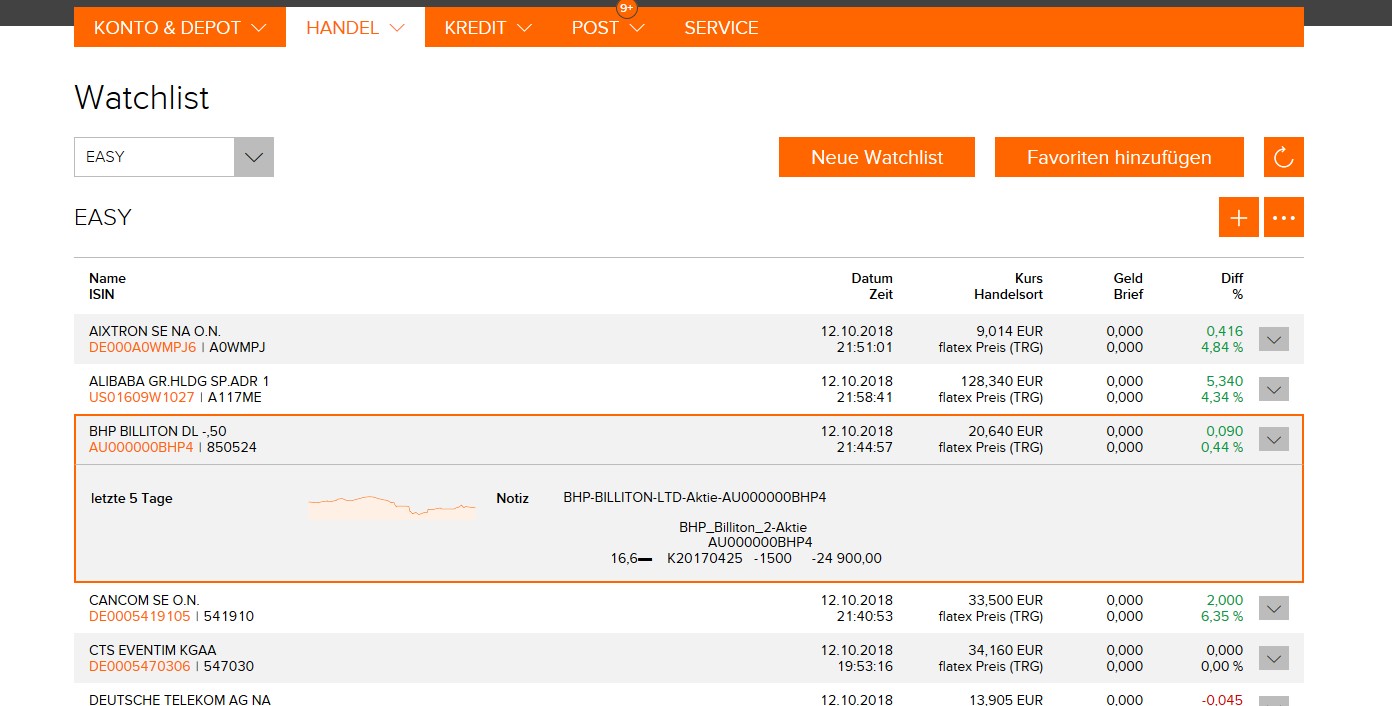Click the Neue Watchlist button
The height and width of the screenshot is (706, 1392).
pyautogui.click(x=877, y=157)
